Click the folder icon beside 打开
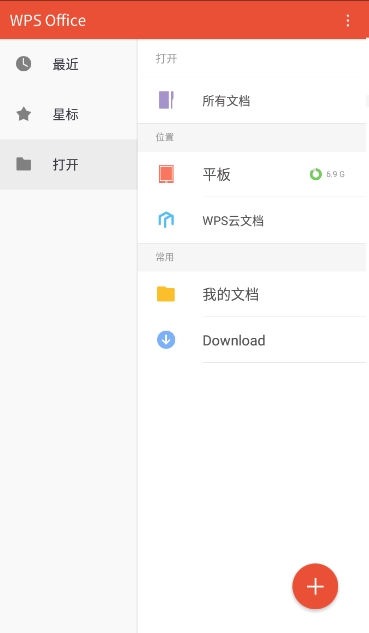The height and width of the screenshot is (633, 369). point(23,164)
